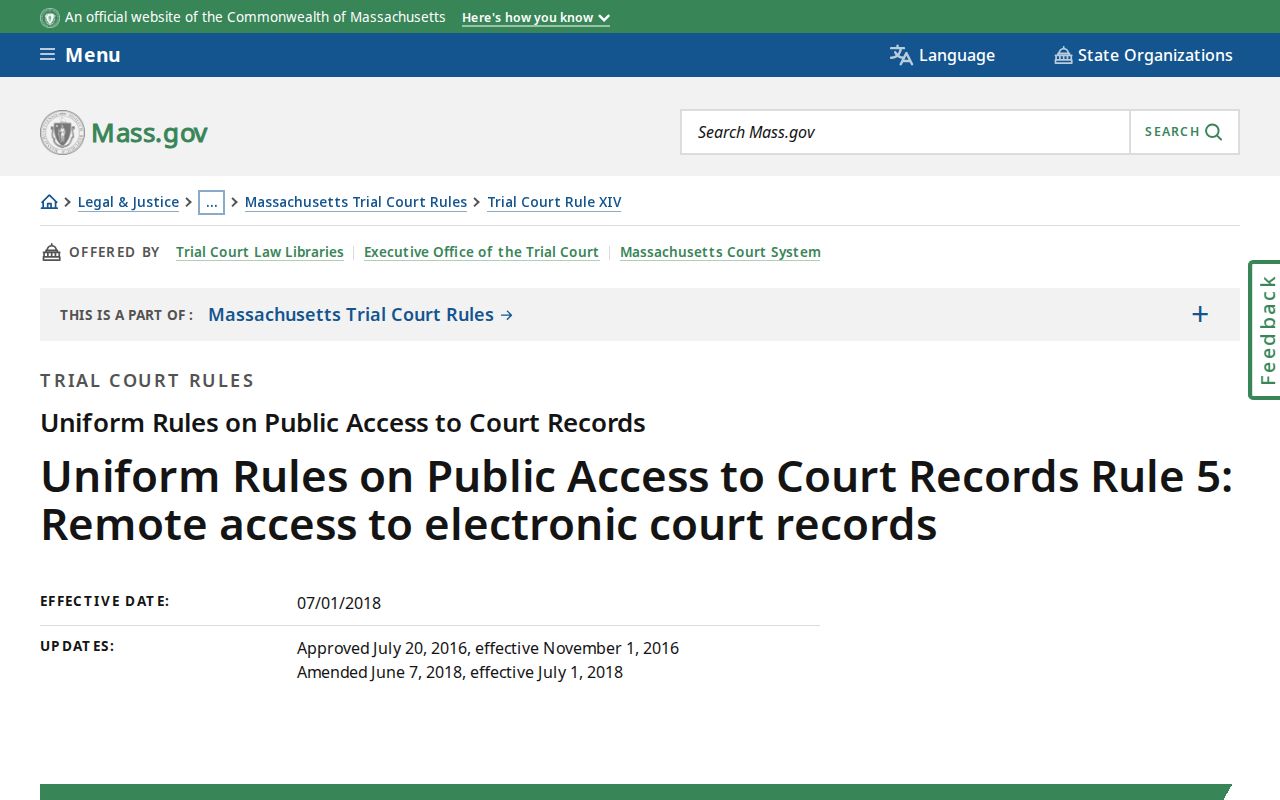The width and height of the screenshot is (1280, 800).
Task: Open the hamburger Menu icon
Action: (47, 55)
